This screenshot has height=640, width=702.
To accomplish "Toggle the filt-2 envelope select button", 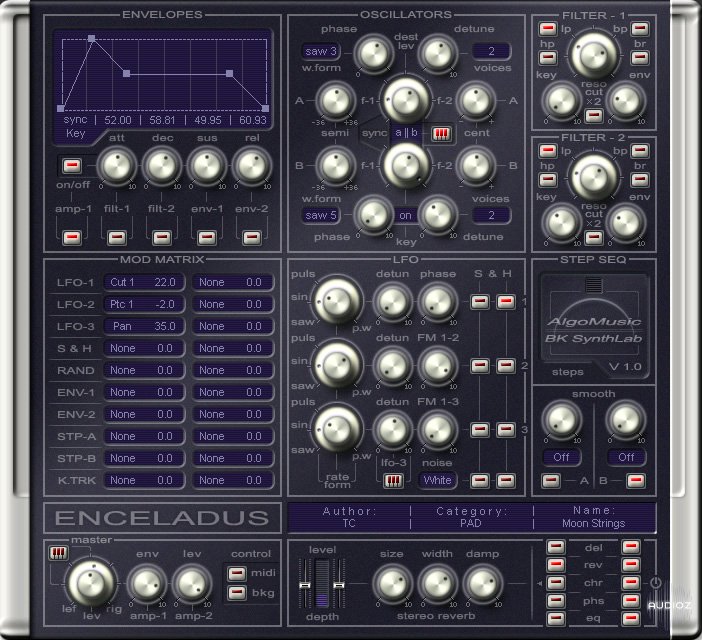I will click(162, 237).
